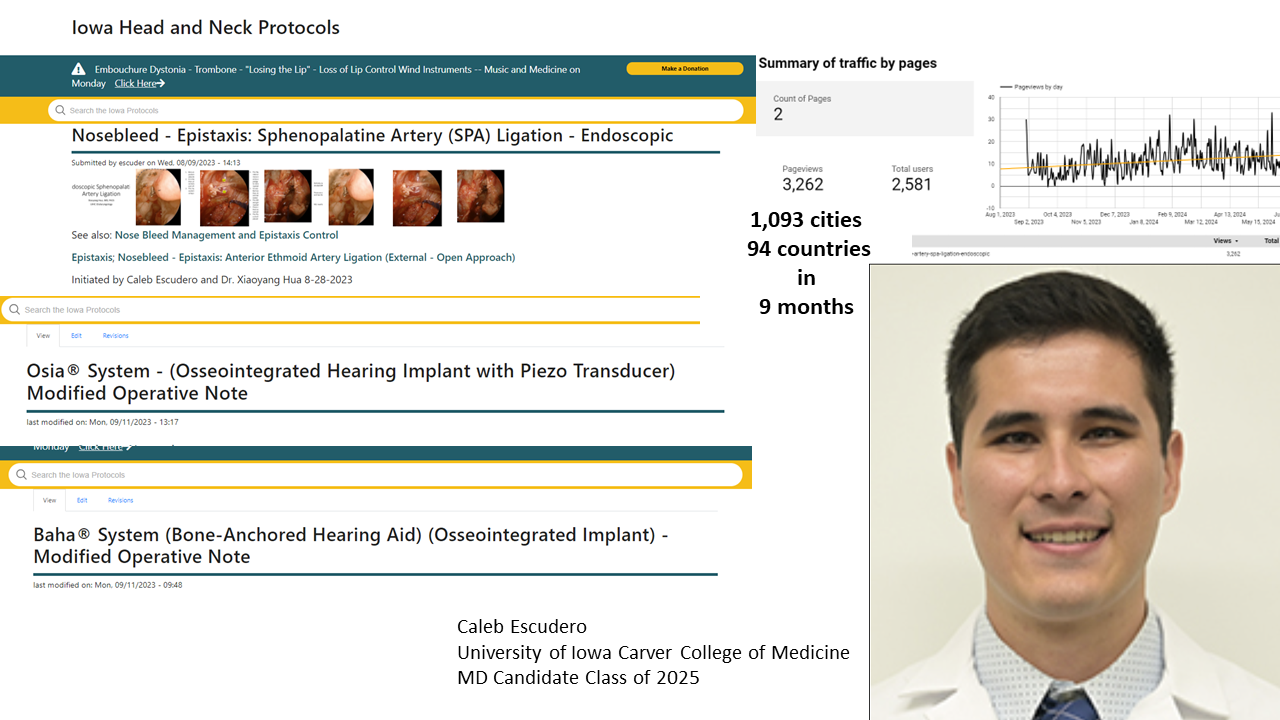The height and width of the screenshot is (720, 1280).
Task: Select the 'Count of Pages' scorecard
Action: coord(865,108)
